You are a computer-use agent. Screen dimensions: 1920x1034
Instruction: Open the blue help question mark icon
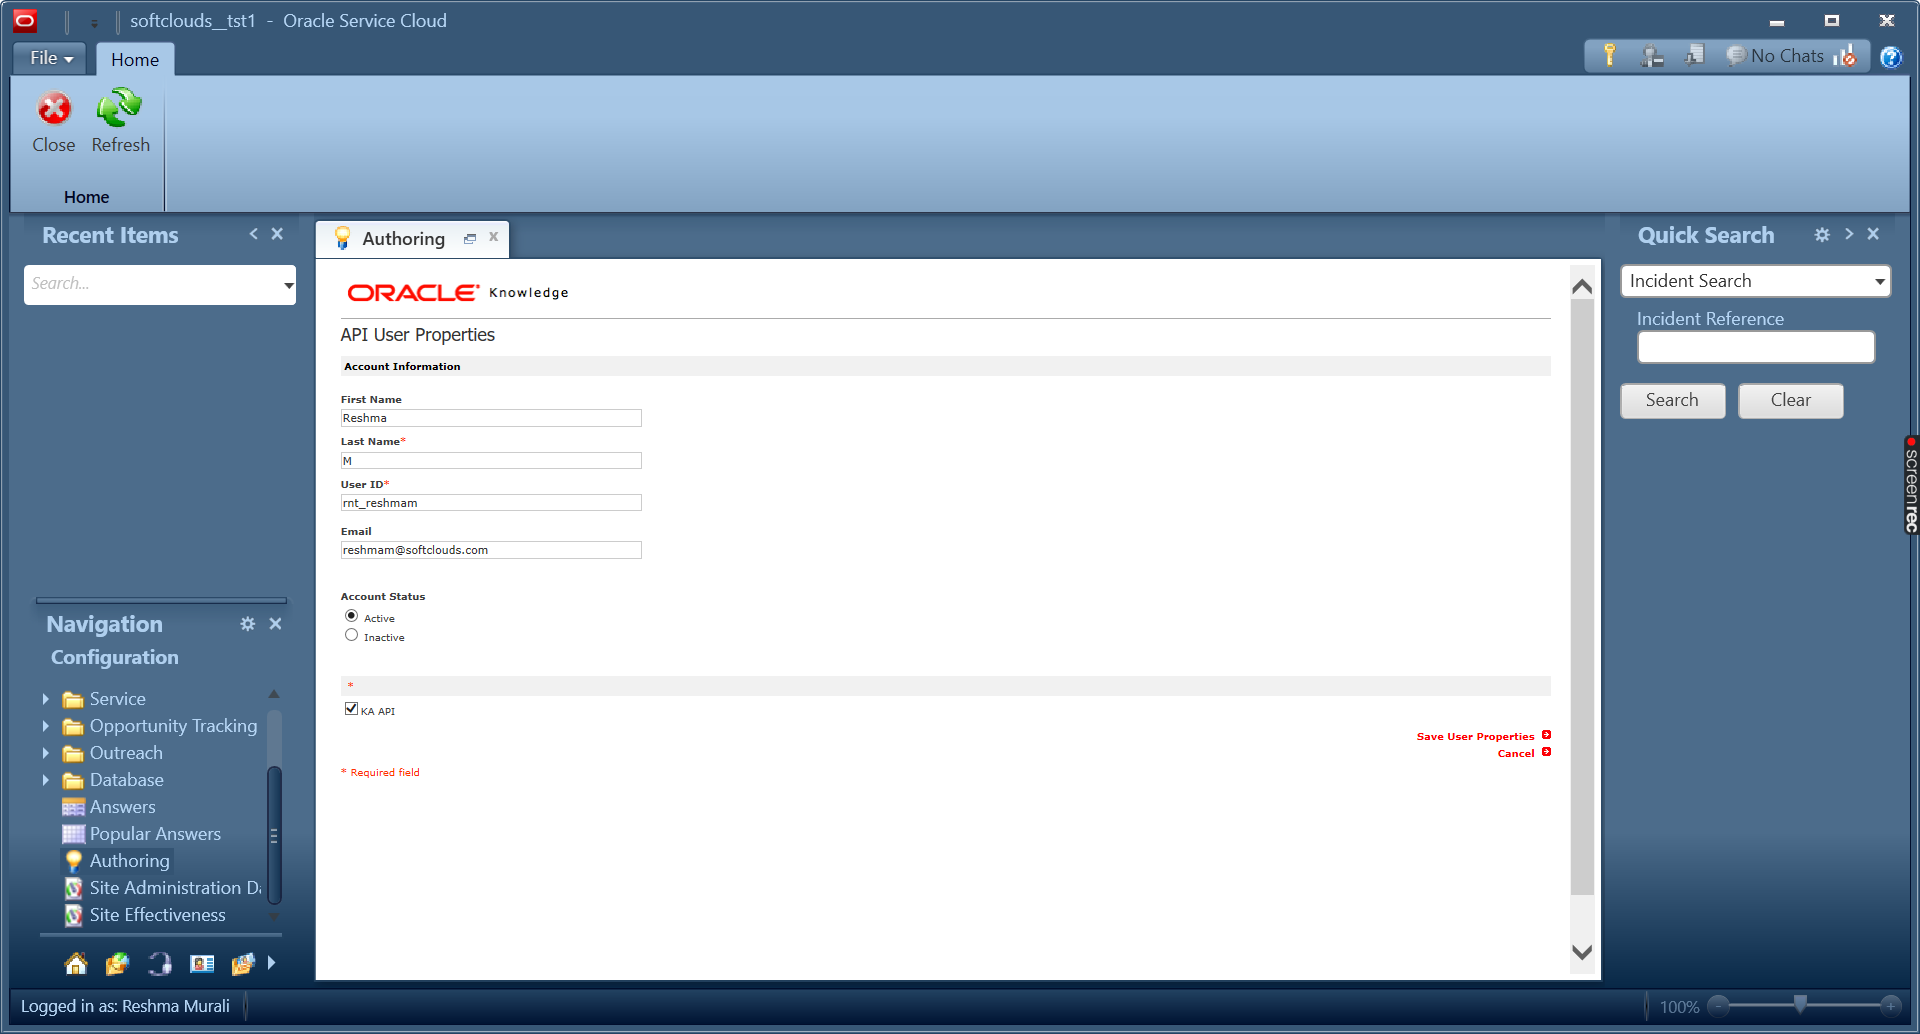[1890, 57]
